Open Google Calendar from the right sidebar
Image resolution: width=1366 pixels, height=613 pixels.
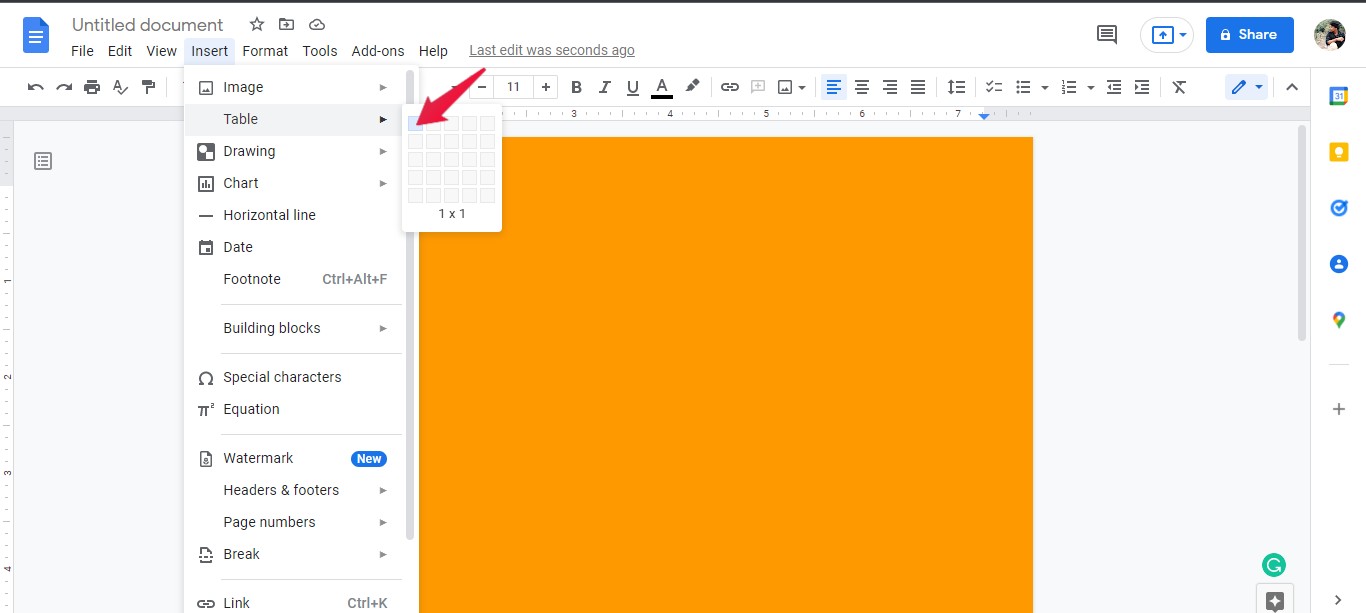pos(1339,96)
